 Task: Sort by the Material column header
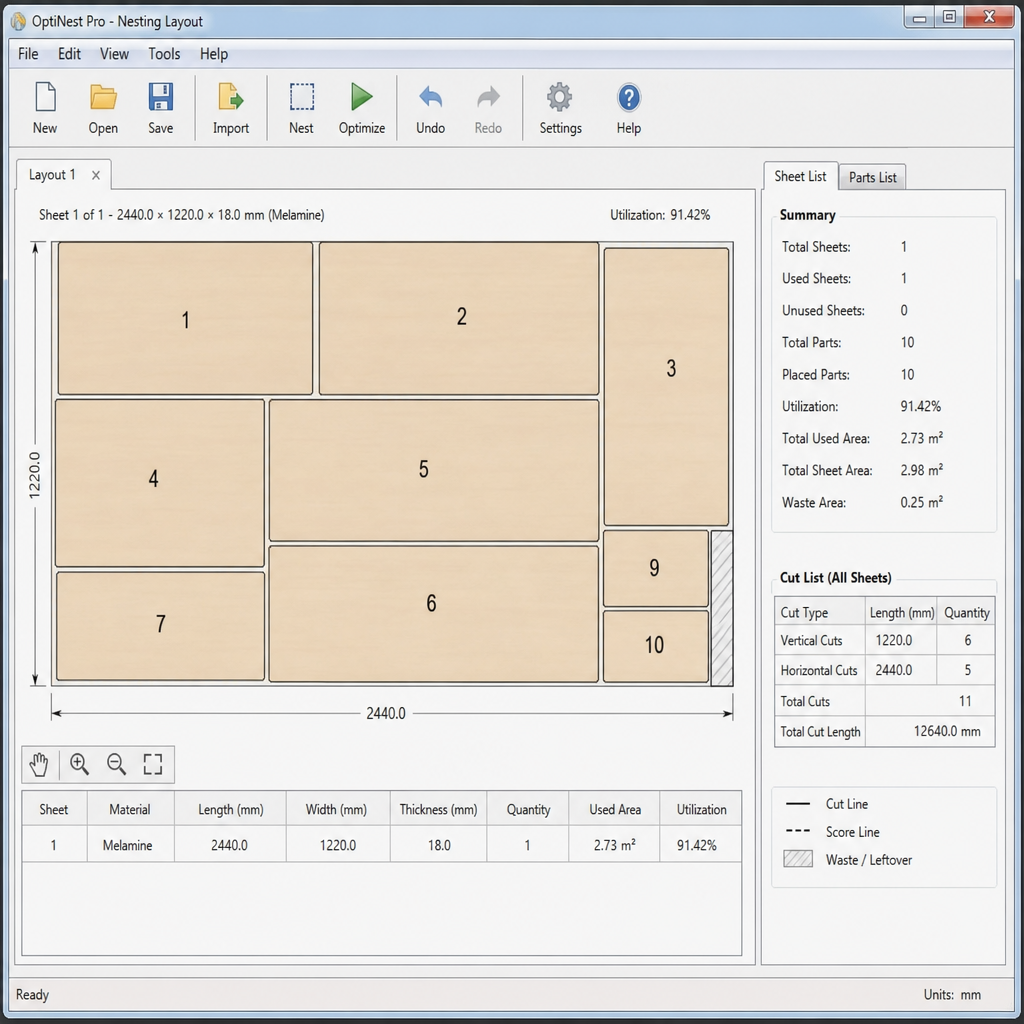point(130,809)
